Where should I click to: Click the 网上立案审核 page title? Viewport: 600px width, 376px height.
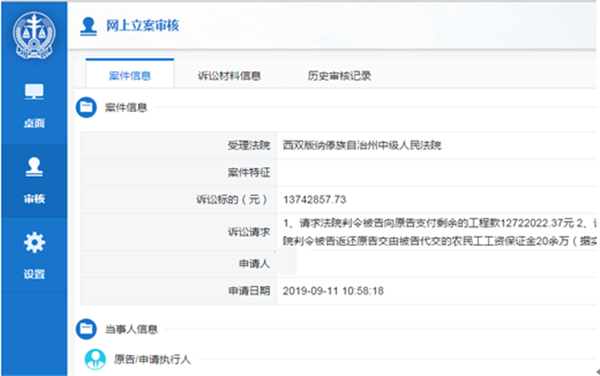[x=142, y=26]
